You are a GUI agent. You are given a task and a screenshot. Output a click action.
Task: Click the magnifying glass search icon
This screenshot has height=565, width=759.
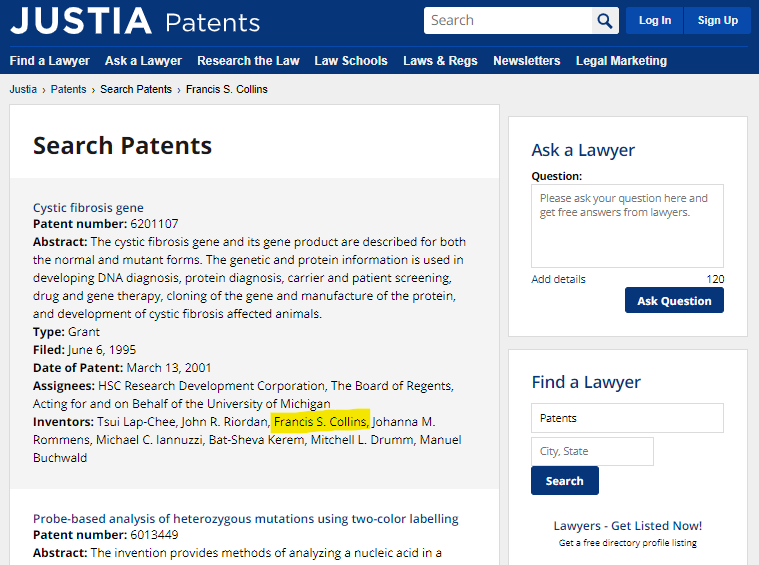point(605,20)
